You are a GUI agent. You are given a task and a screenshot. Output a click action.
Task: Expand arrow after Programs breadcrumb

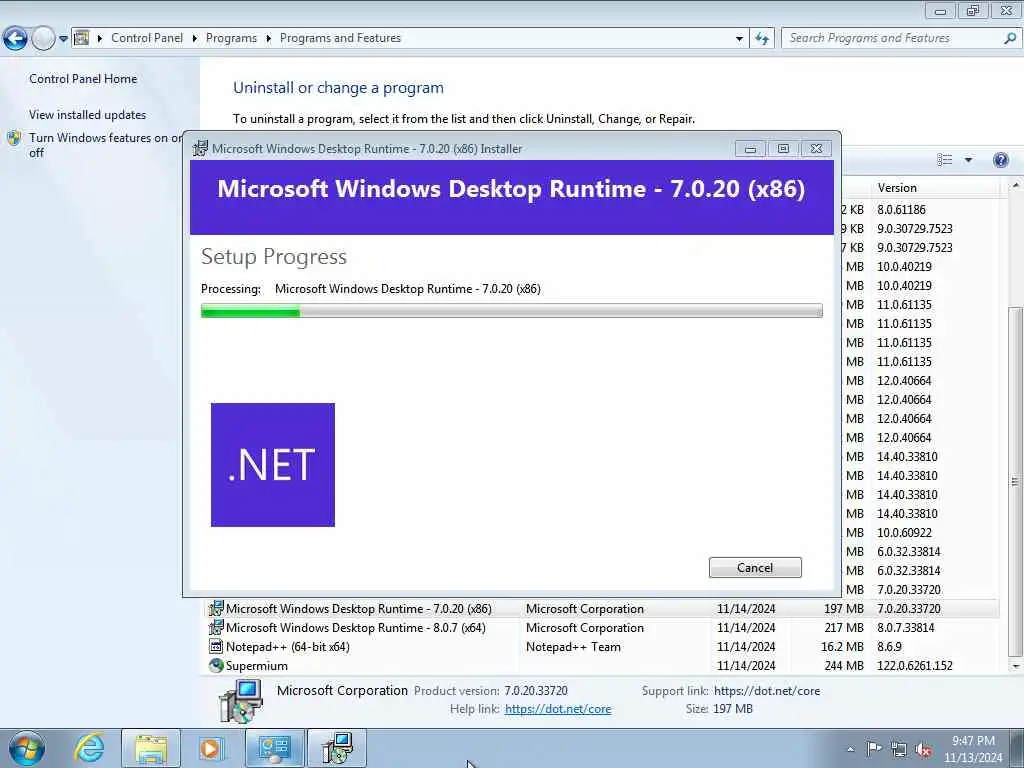click(x=268, y=39)
